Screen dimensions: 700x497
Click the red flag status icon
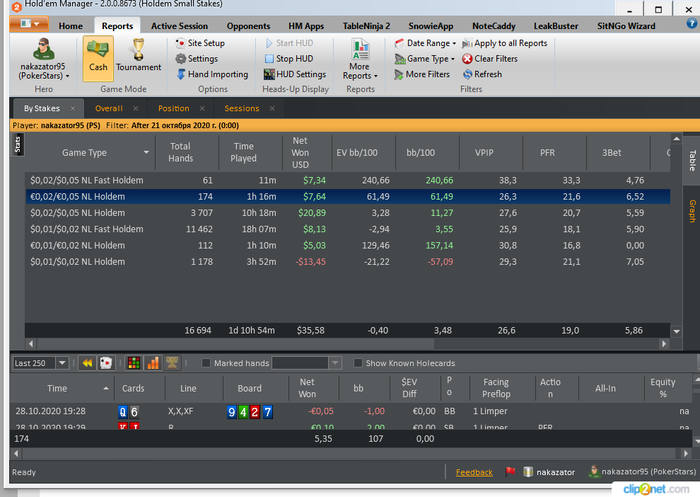tap(510, 472)
